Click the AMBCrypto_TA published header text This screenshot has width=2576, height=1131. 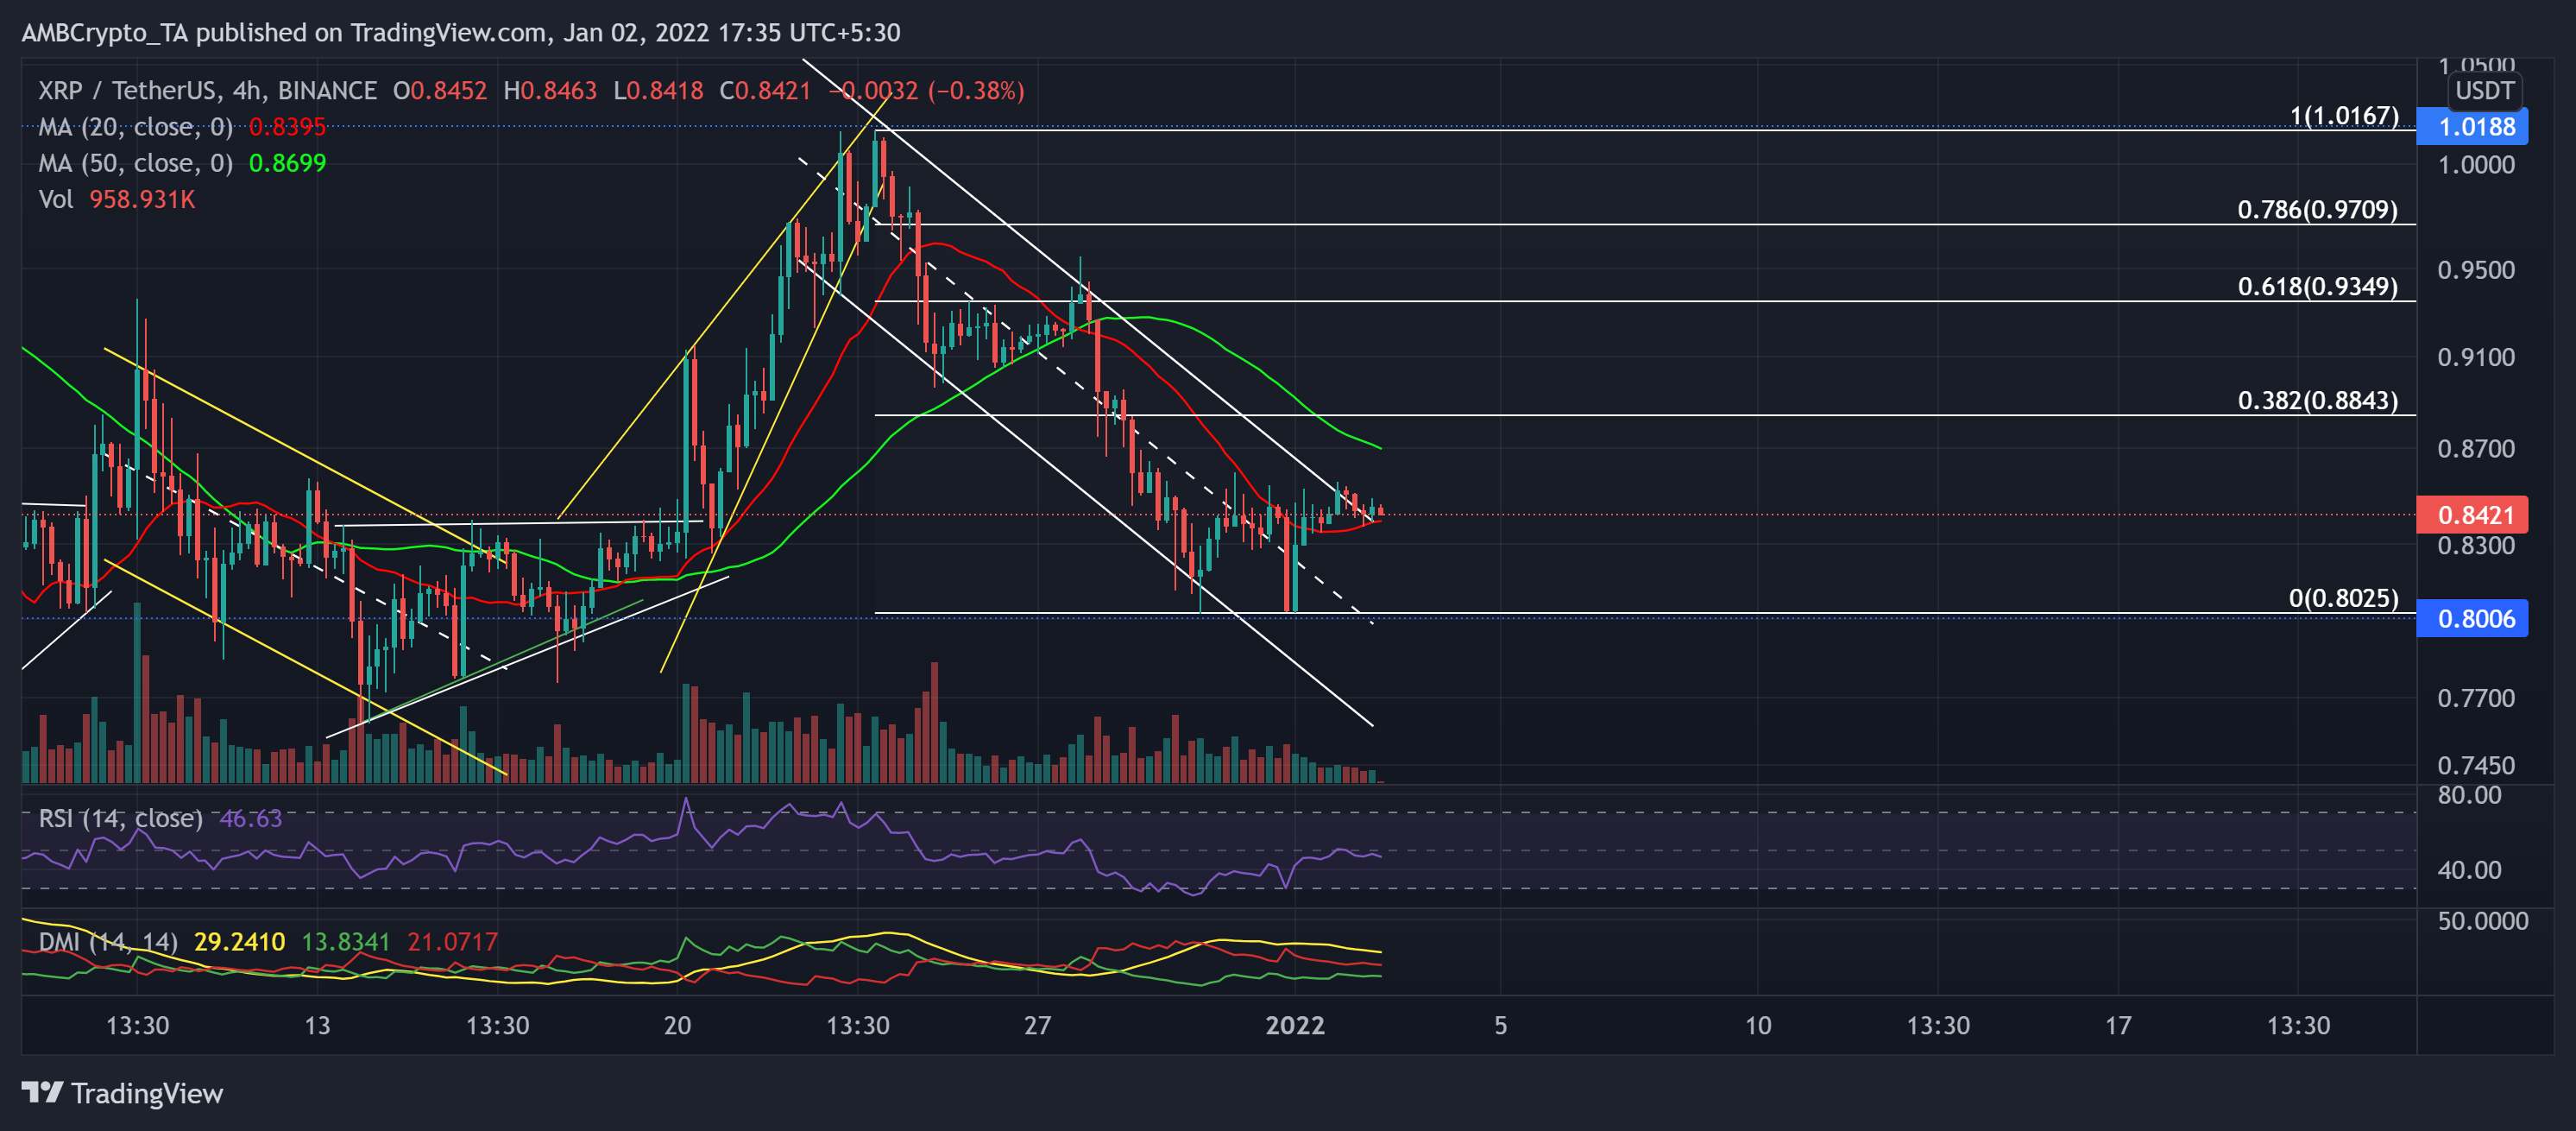[x=461, y=33]
